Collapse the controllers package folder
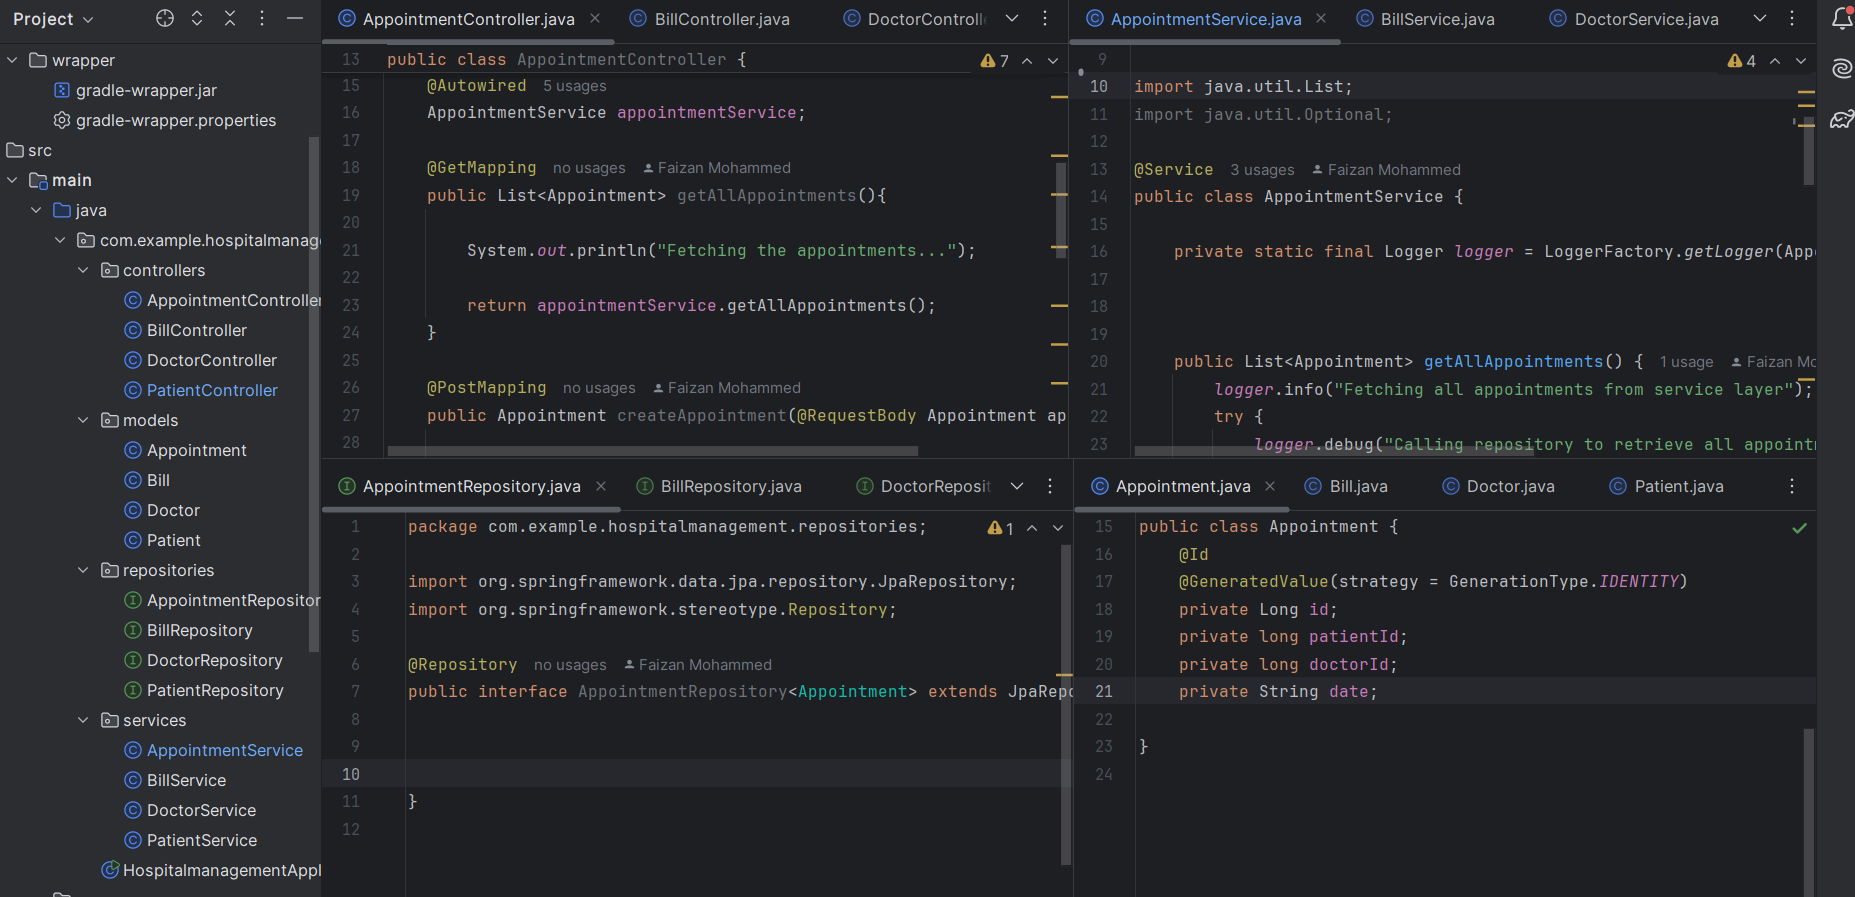This screenshot has width=1855, height=897. click(83, 270)
